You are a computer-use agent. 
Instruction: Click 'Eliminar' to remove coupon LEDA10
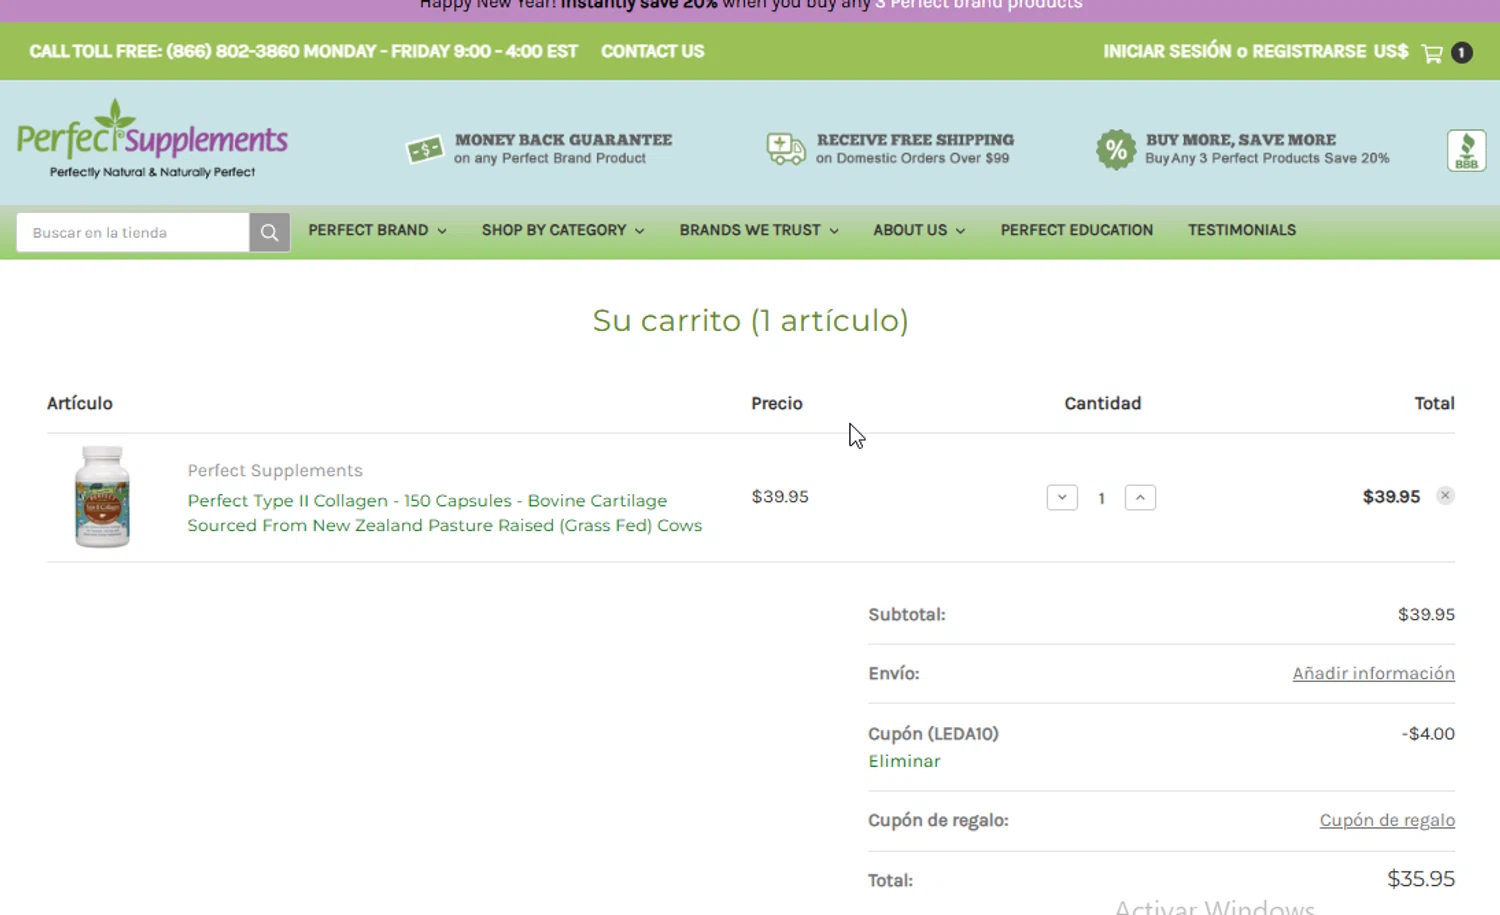pyautogui.click(x=904, y=761)
